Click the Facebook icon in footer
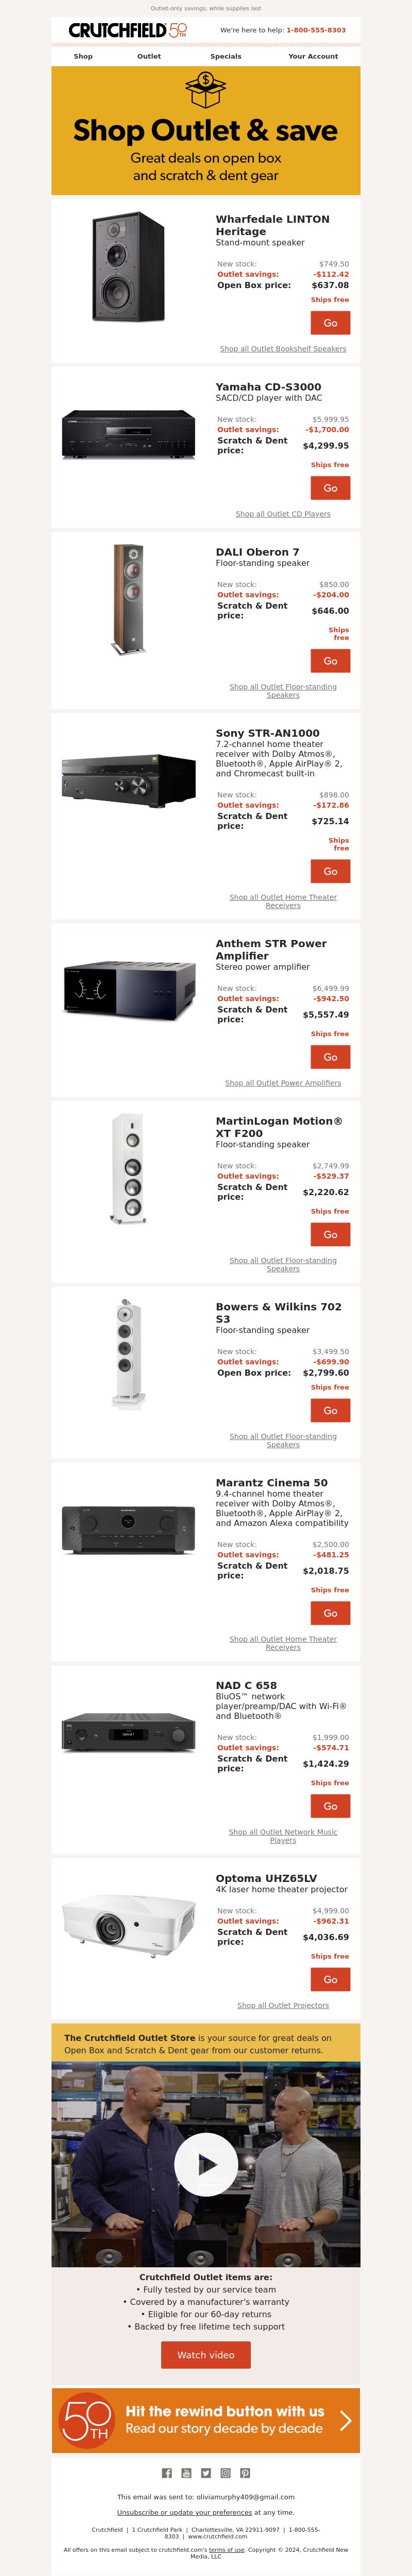This screenshot has width=412, height=2576. point(167,2473)
